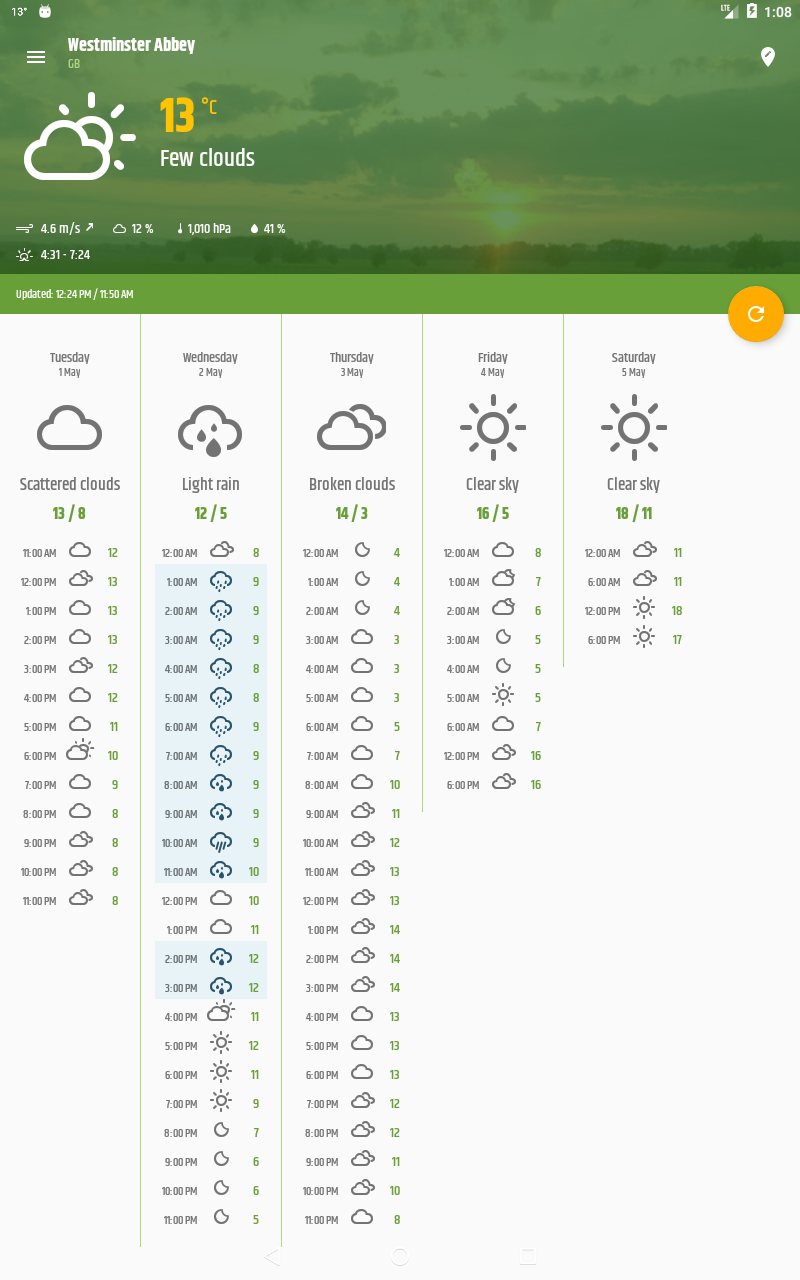800x1280 pixels.
Task: Tap Saturday's clear sky sun icon
Action: tap(634, 427)
